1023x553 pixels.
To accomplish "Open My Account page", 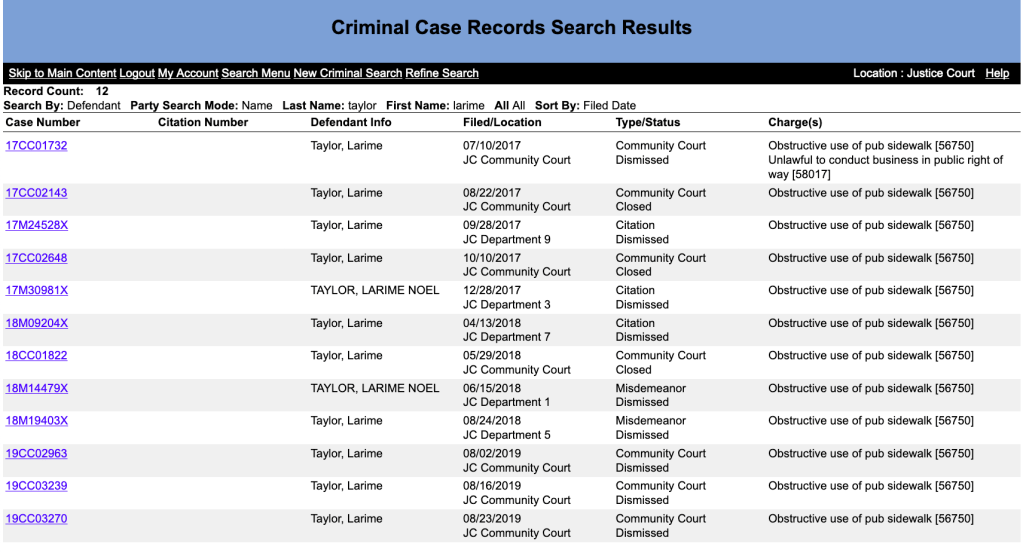I will point(188,74).
